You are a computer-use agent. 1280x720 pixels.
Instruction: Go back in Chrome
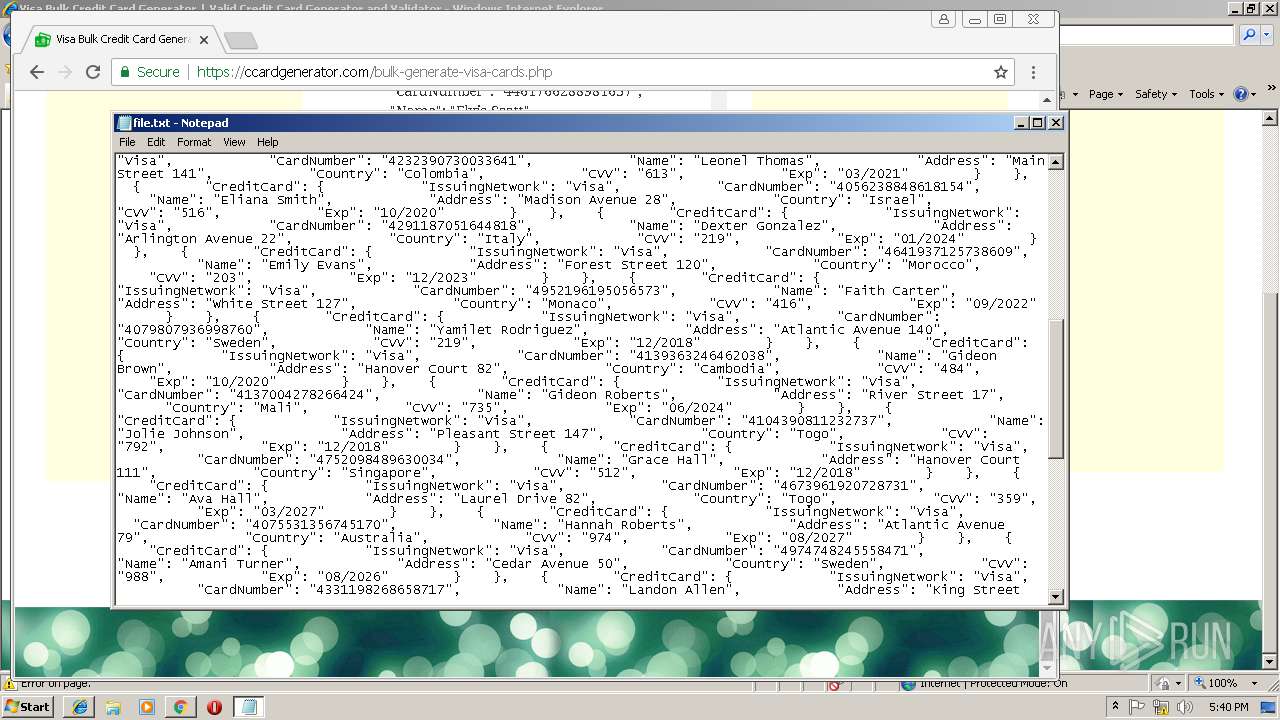coord(37,72)
